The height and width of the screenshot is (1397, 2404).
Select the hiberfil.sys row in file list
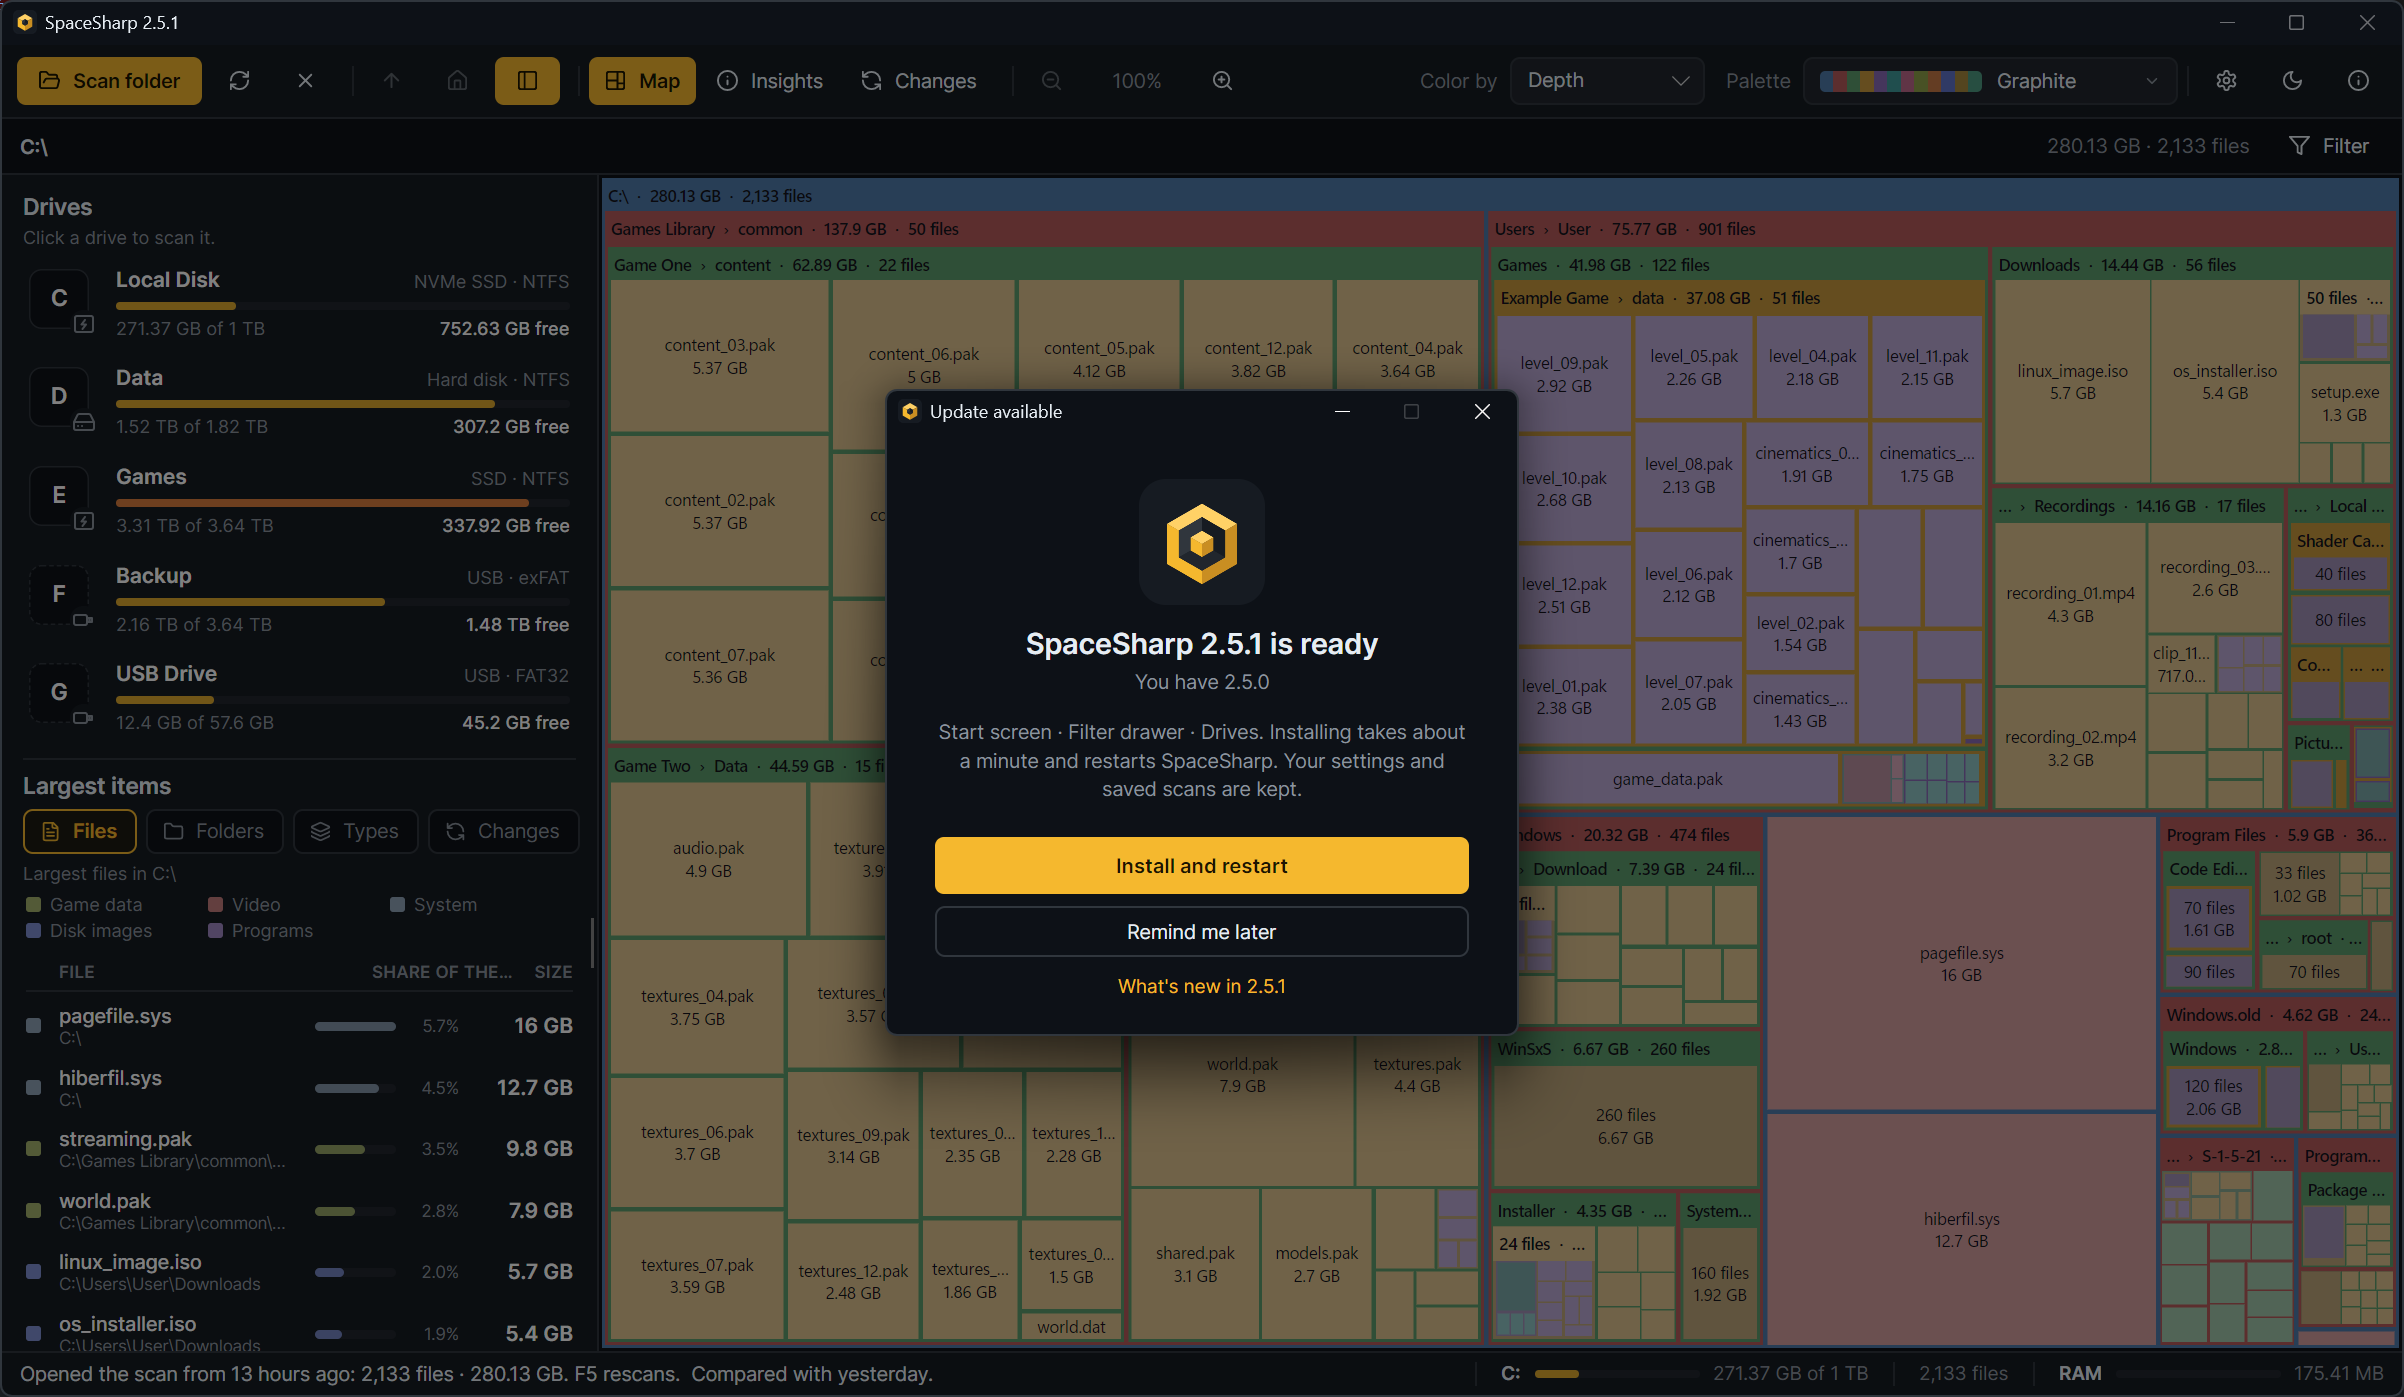coord(298,1088)
